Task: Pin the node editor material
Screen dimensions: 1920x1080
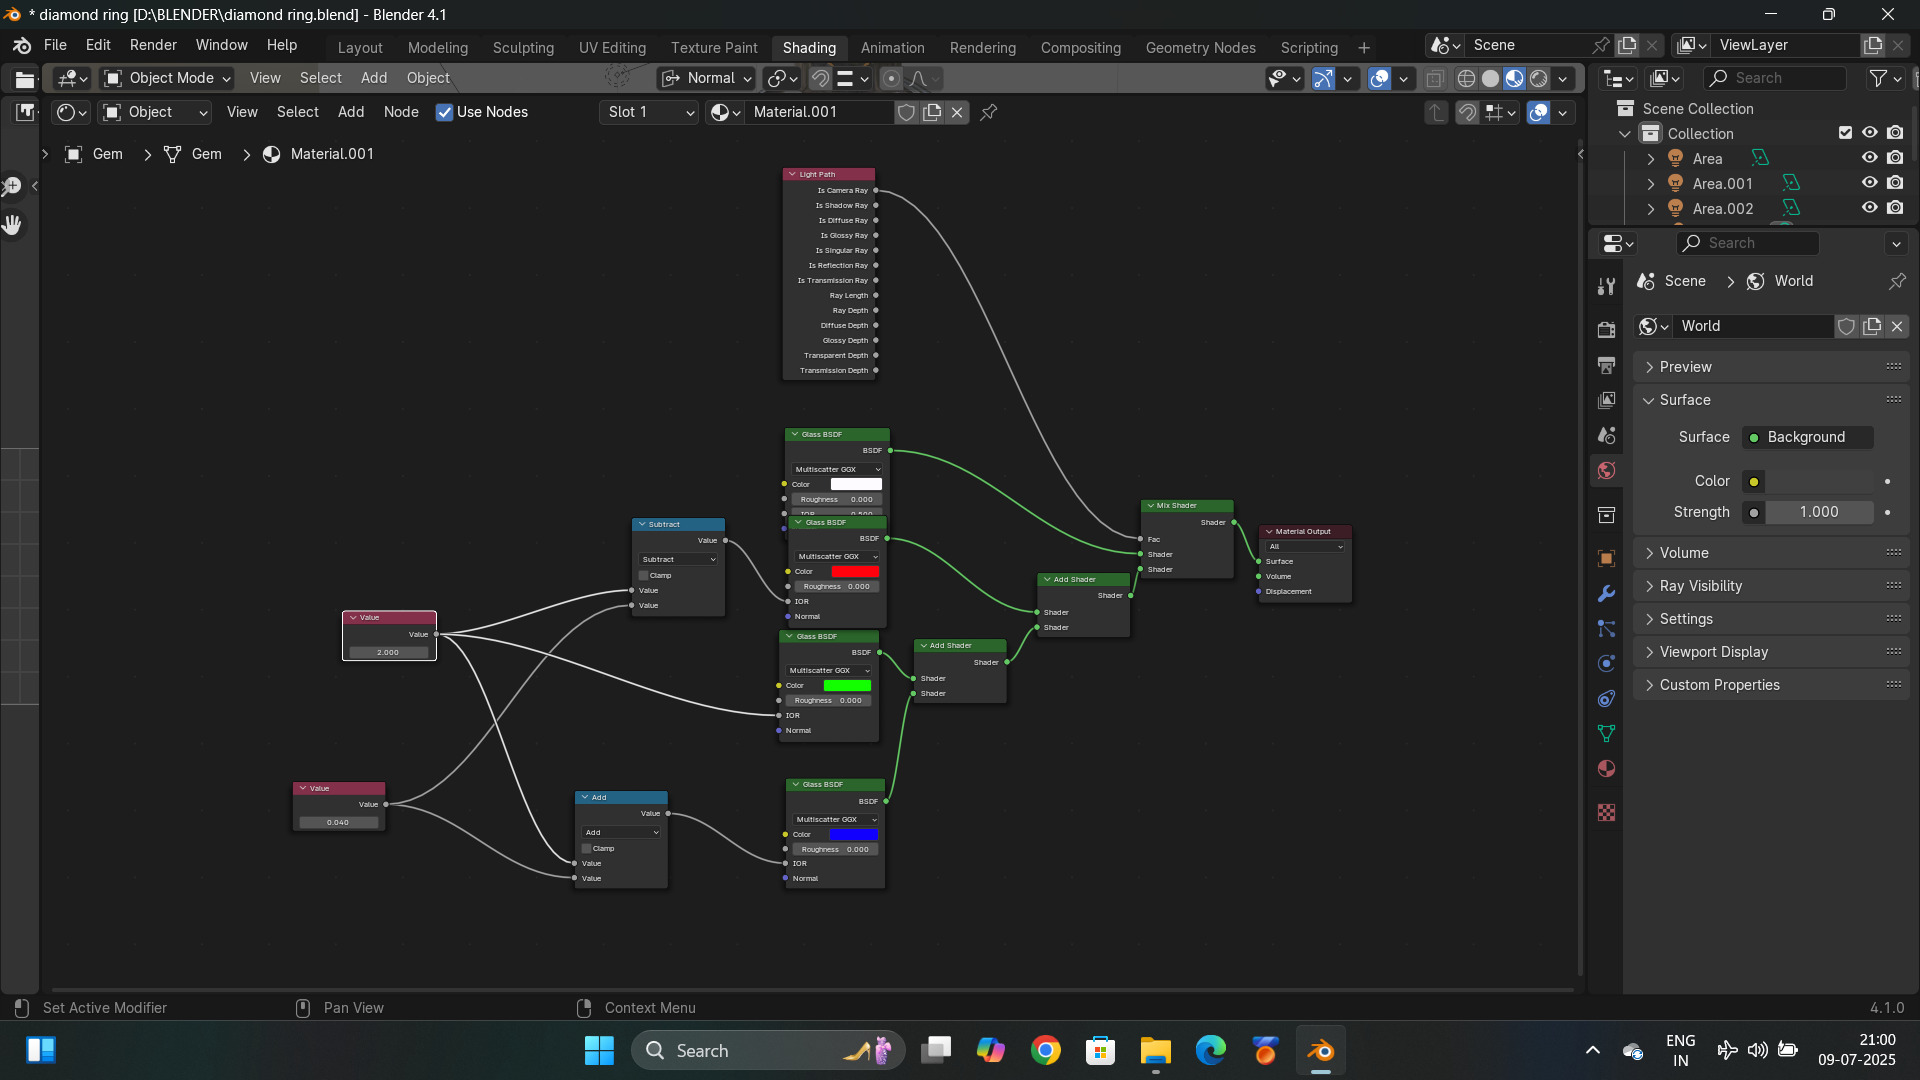Action: point(988,112)
